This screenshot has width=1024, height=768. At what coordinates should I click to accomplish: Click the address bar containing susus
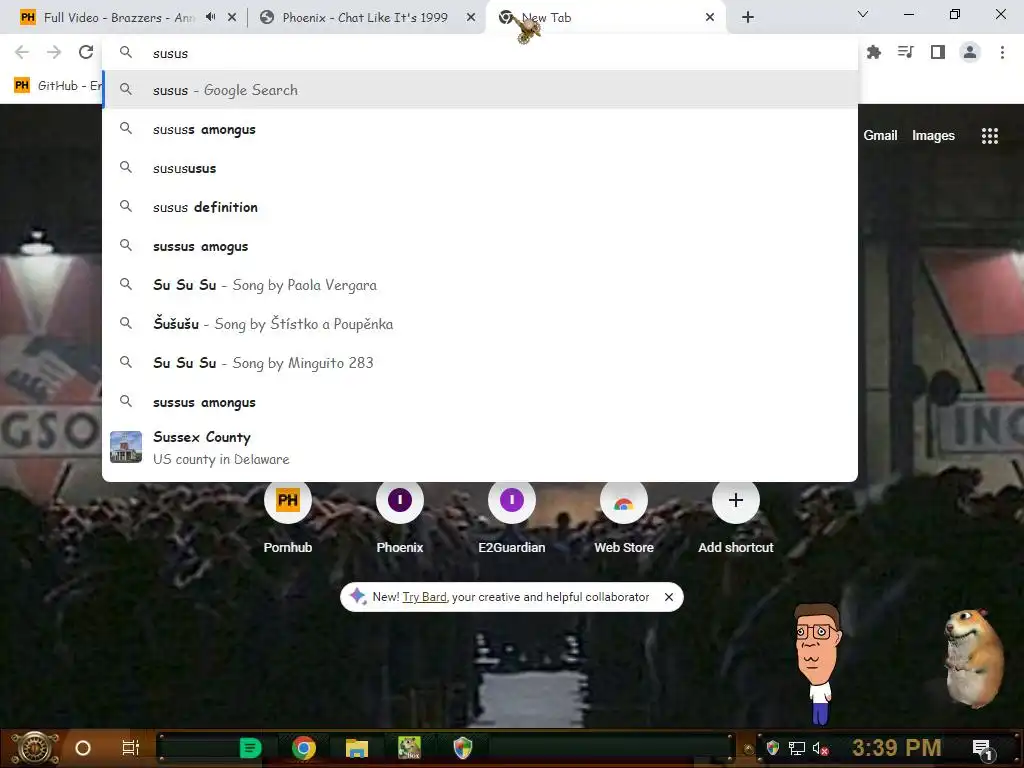click(x=480, y=54)
